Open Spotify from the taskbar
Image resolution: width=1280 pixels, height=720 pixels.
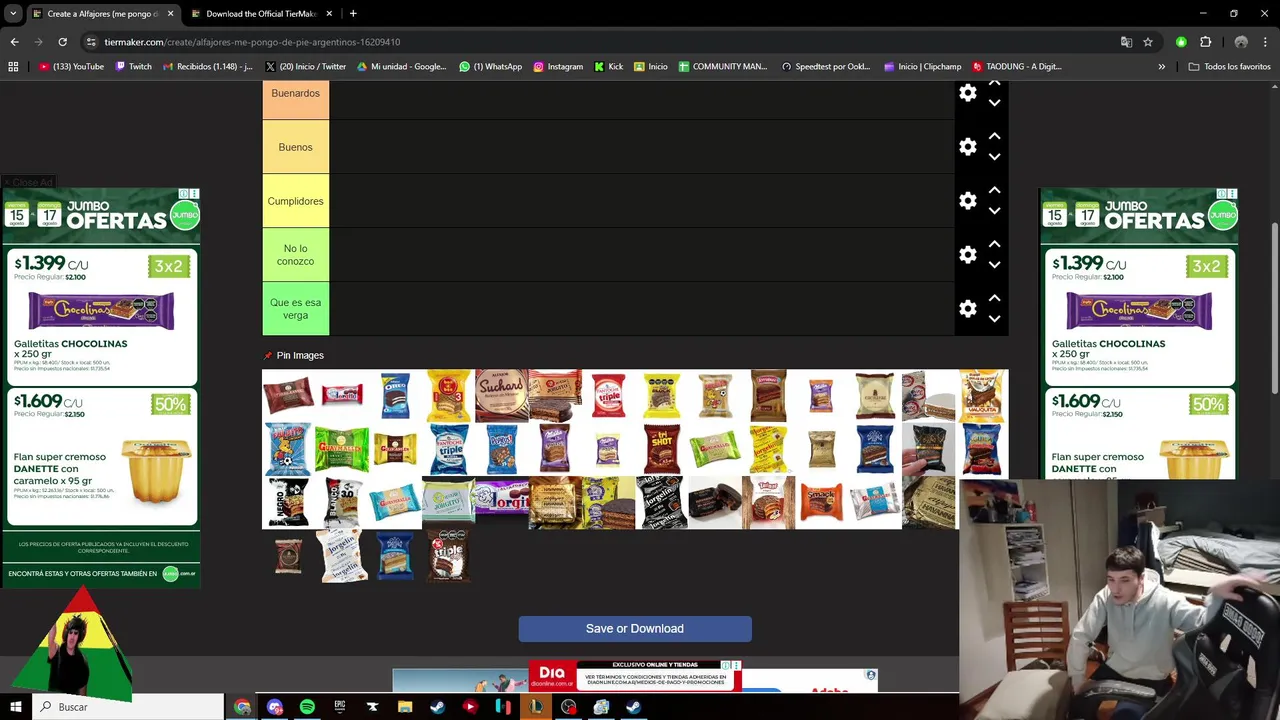307,707
